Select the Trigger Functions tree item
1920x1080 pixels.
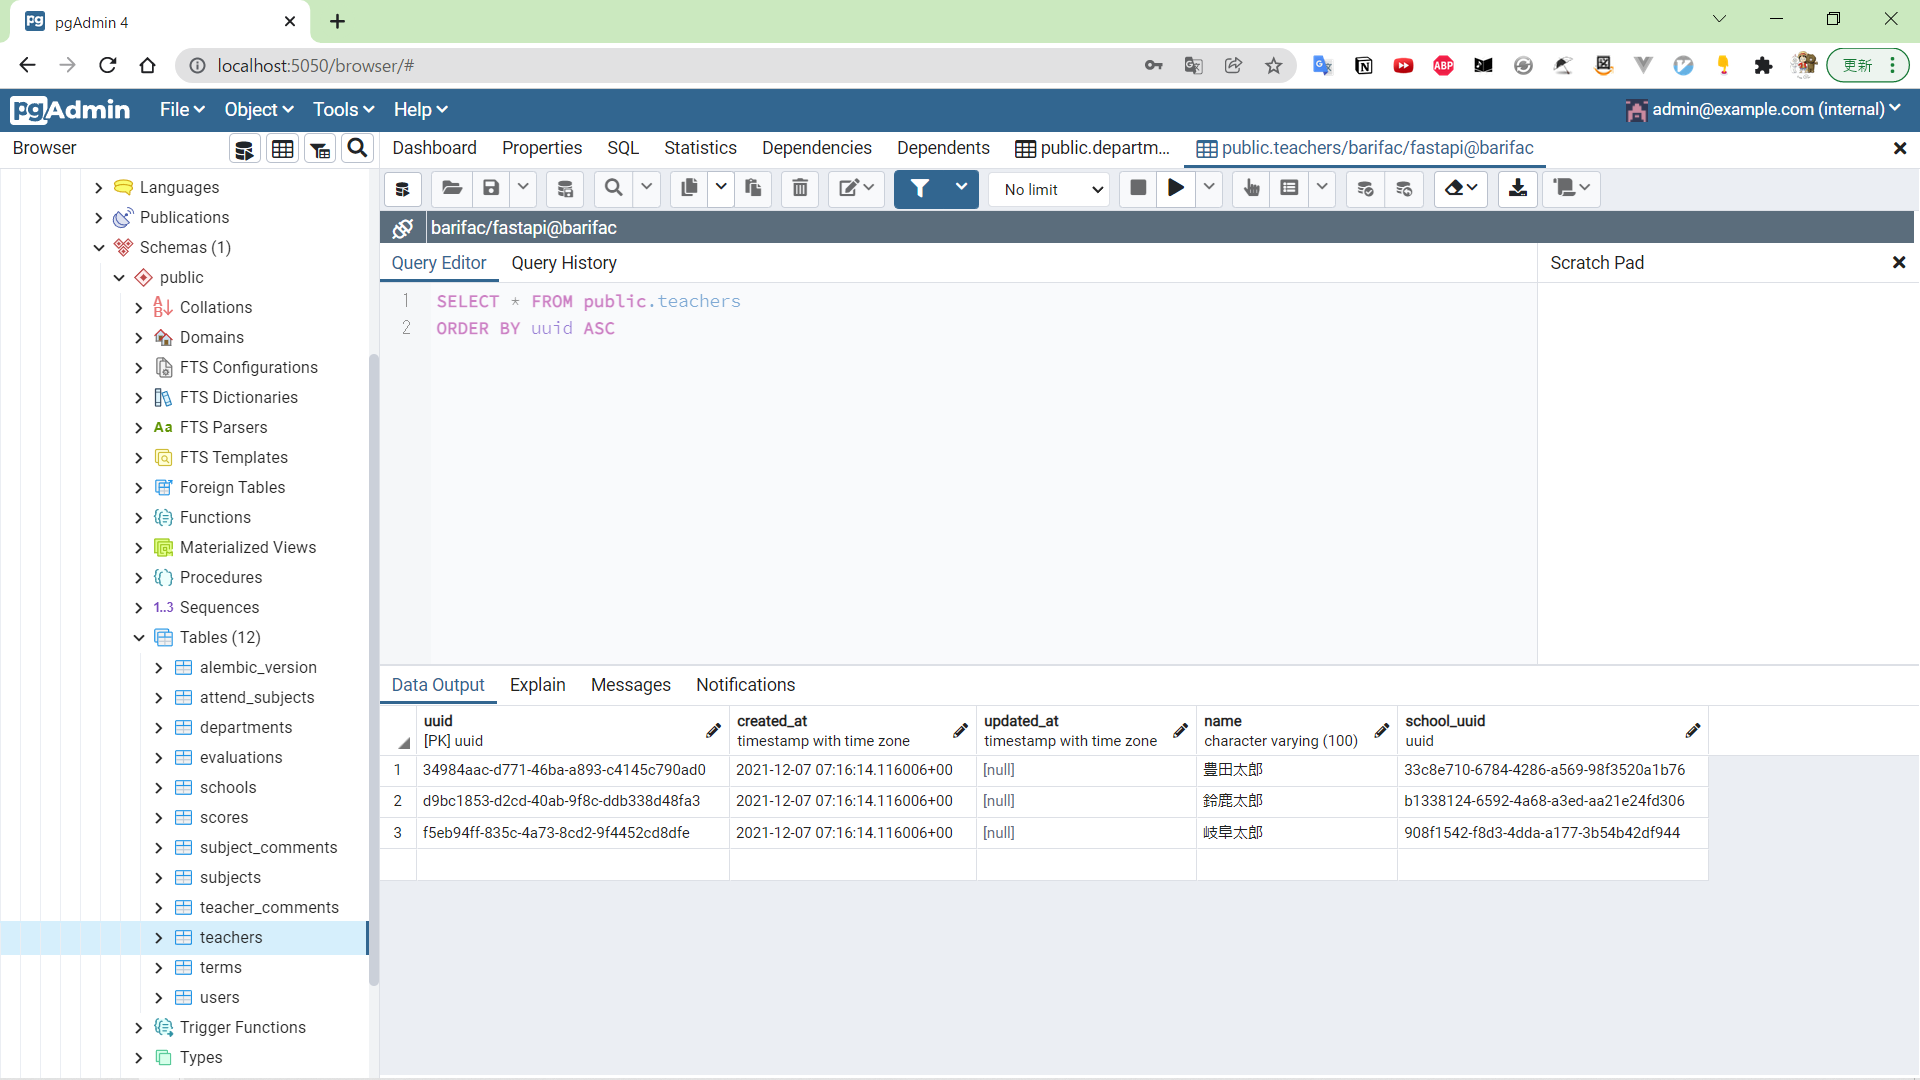243,1028
